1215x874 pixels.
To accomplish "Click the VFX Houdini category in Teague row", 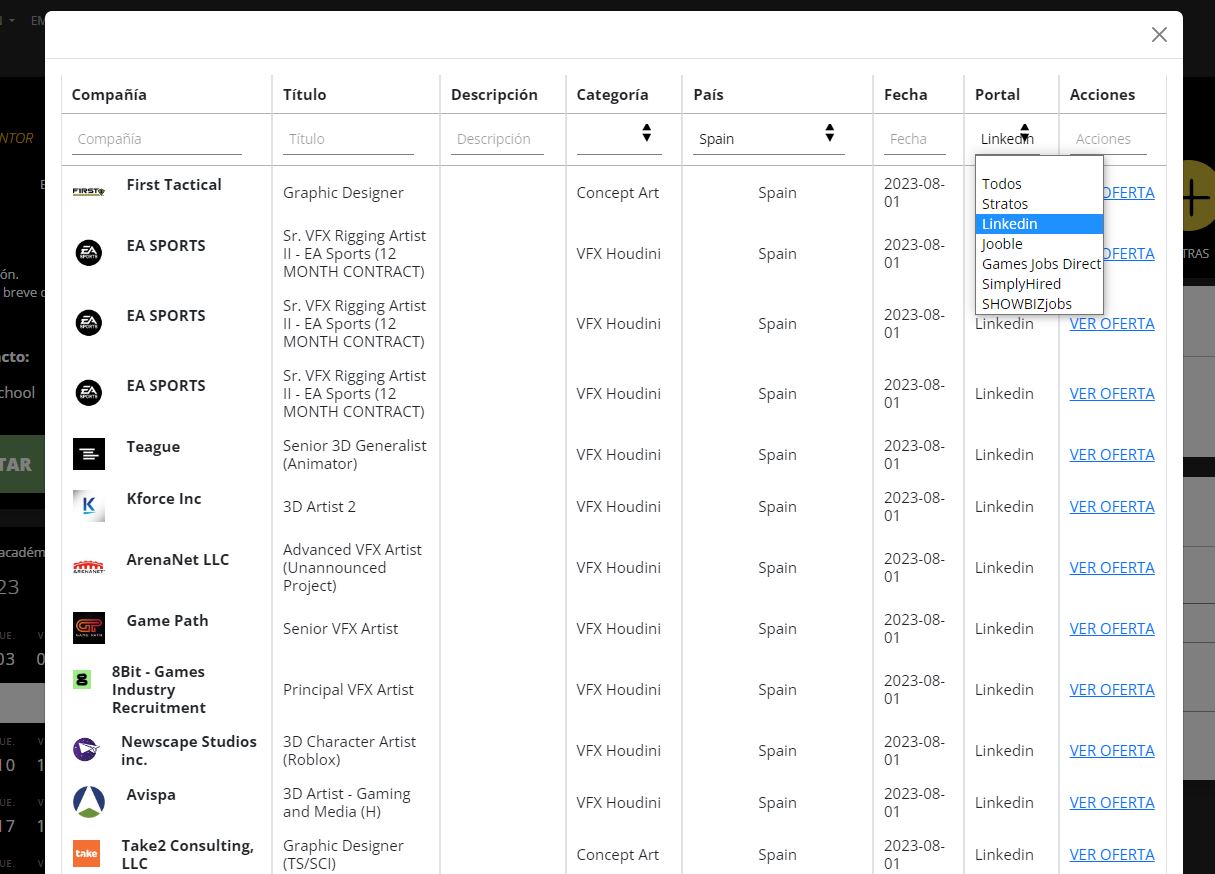I will 619,454.
